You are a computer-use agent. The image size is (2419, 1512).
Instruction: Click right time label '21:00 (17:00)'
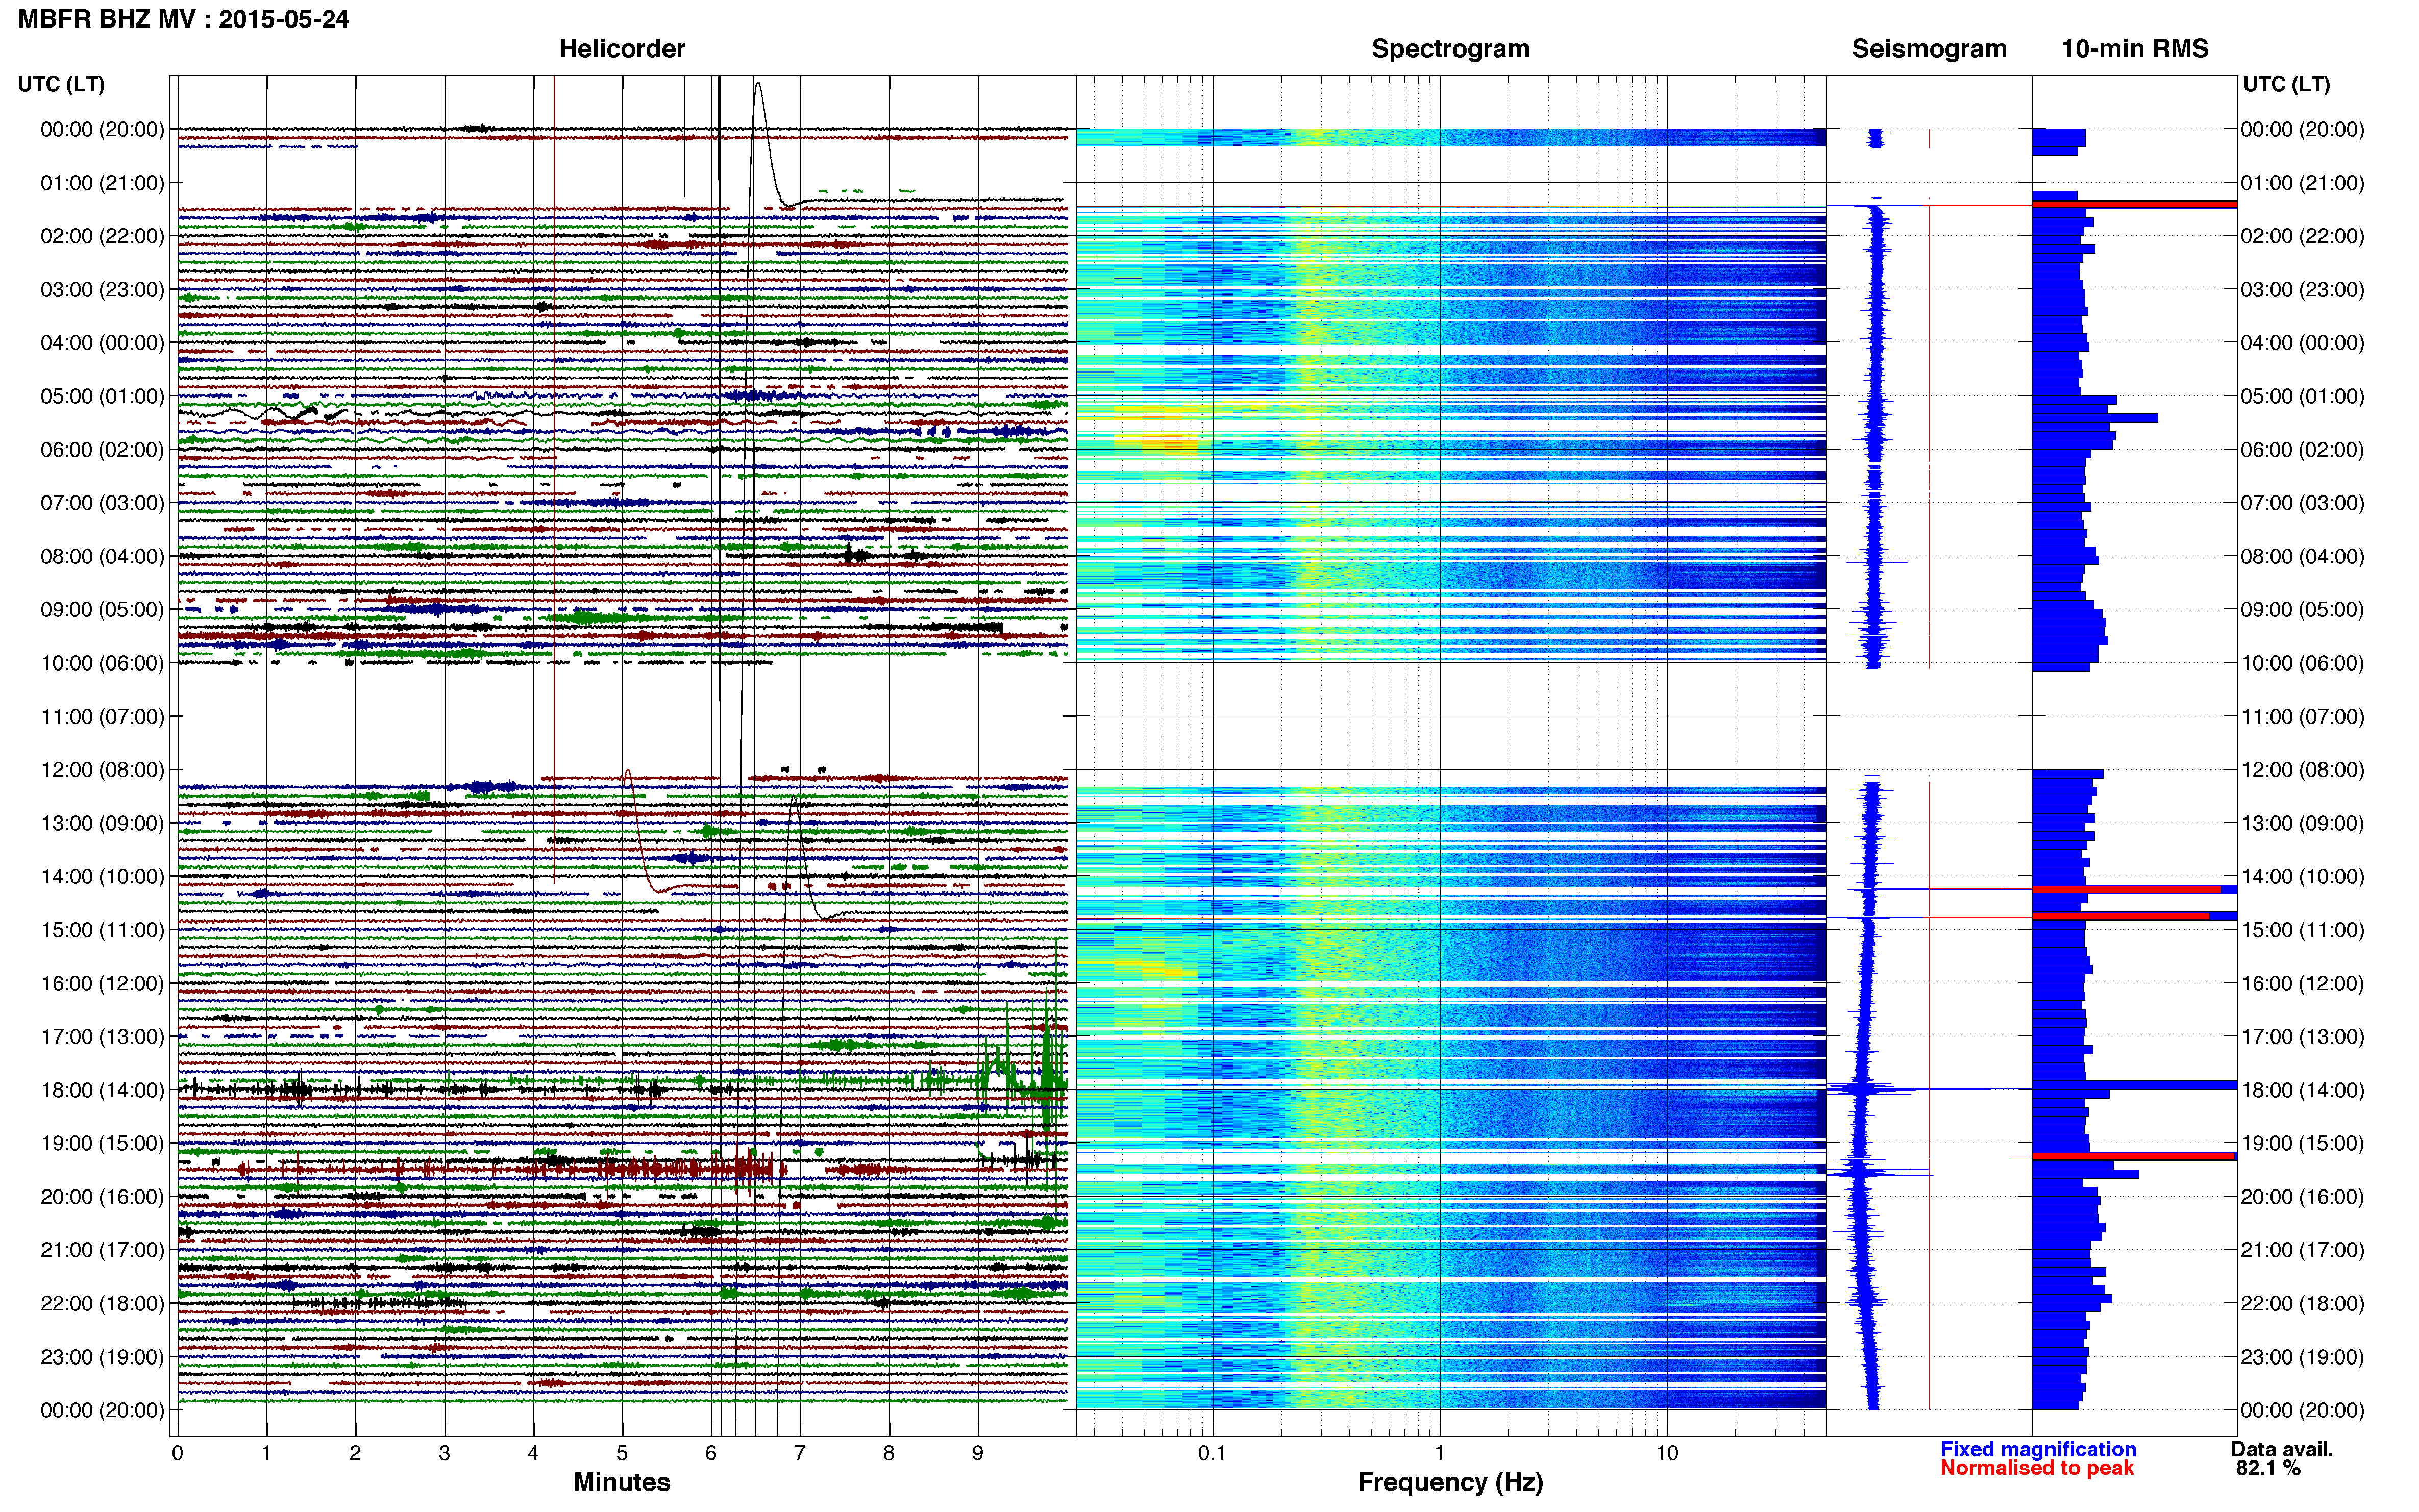pyautogui.click(x=2302, y=1250)
